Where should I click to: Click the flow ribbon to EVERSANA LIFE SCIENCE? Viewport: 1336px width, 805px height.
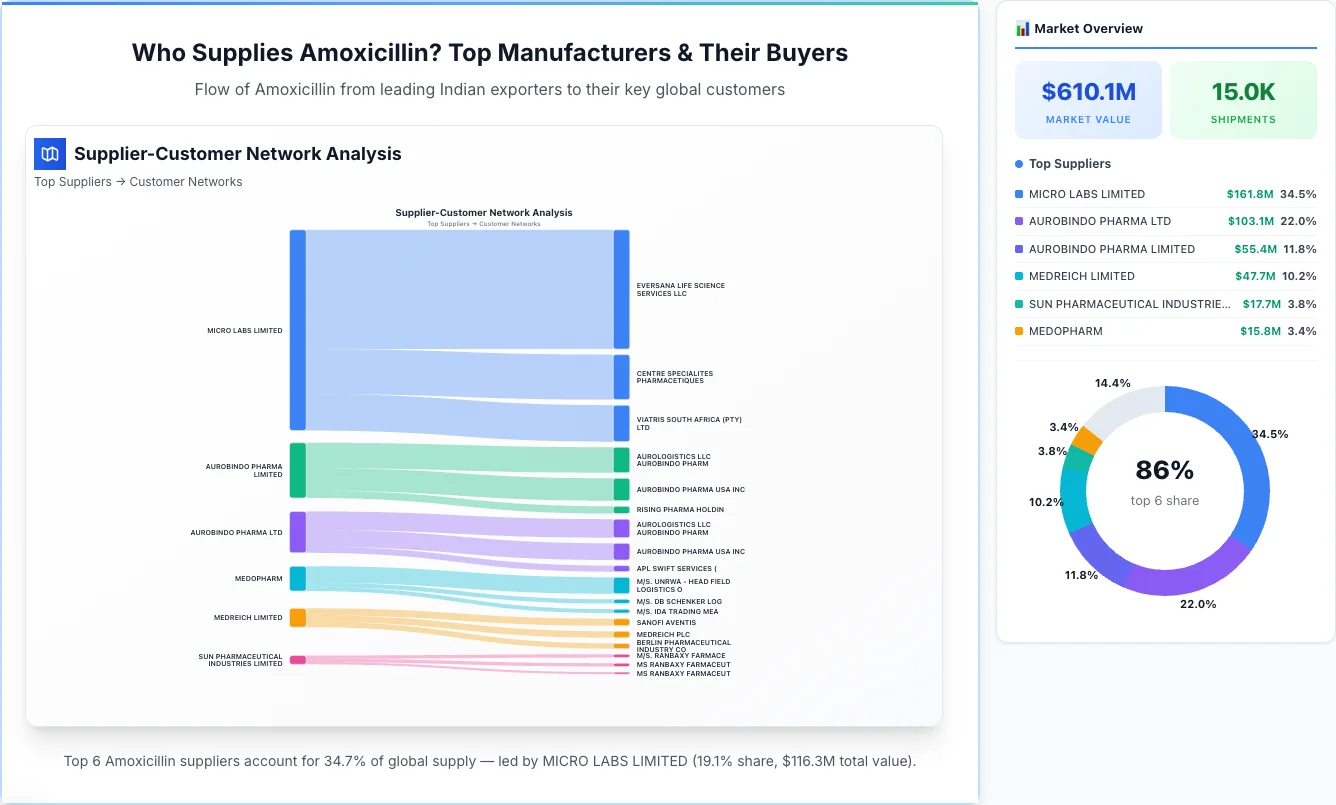[x=460, y=290]
